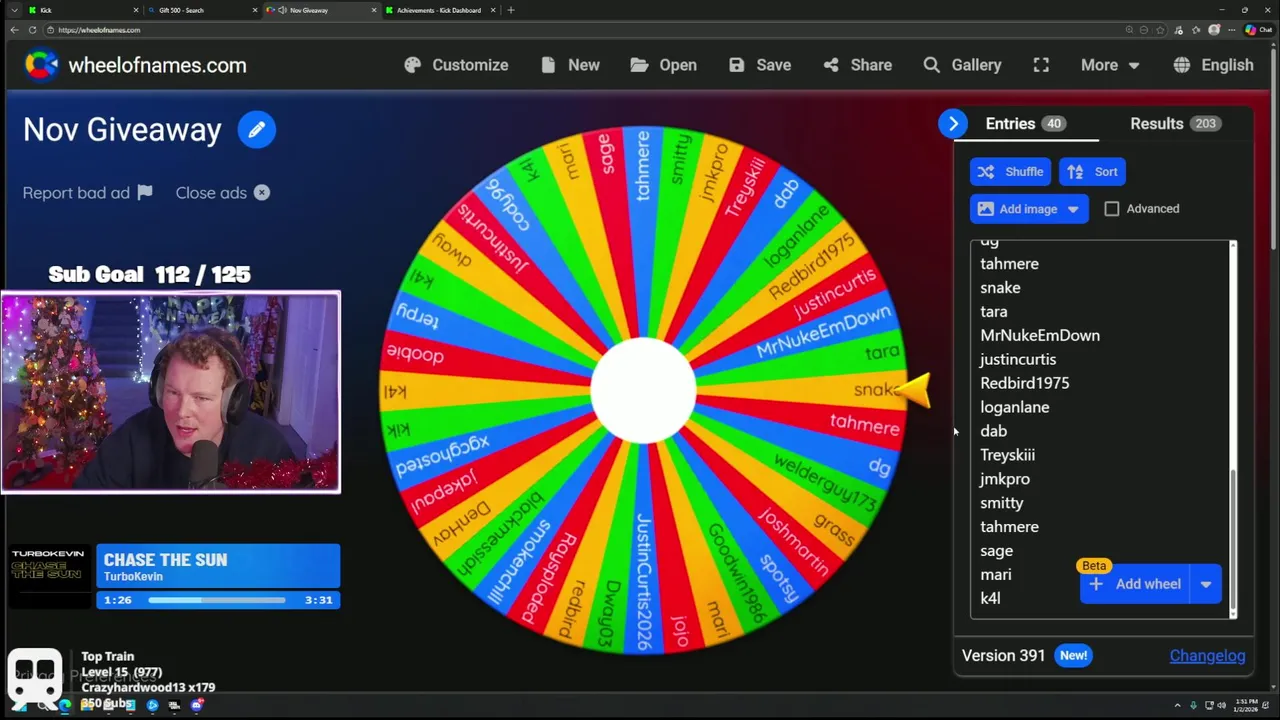This screenshot has width=1280, height=720.
Task: Spin the wheel at center hub
Action: [643, 391]
